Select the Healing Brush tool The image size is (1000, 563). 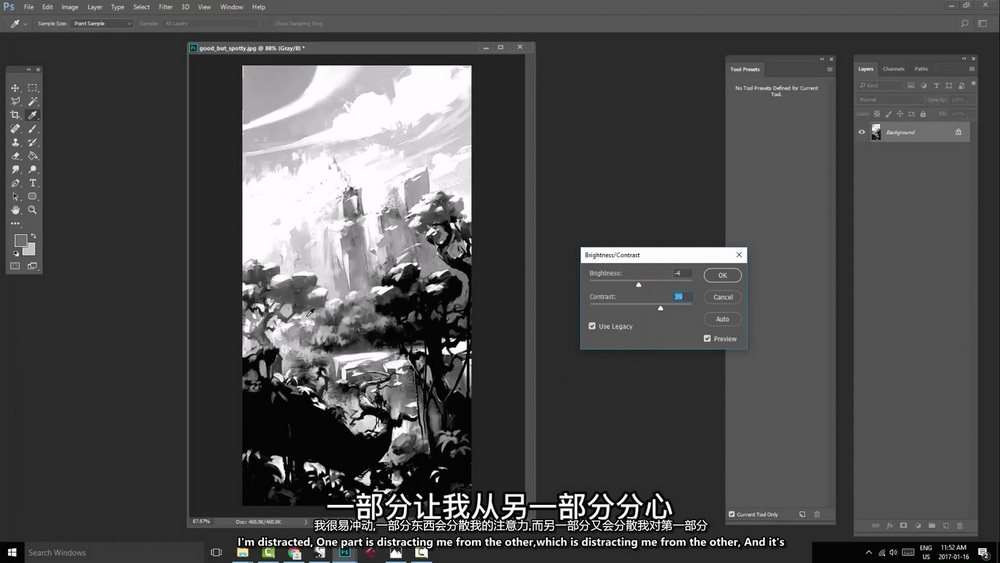click(x=15, y=129)
